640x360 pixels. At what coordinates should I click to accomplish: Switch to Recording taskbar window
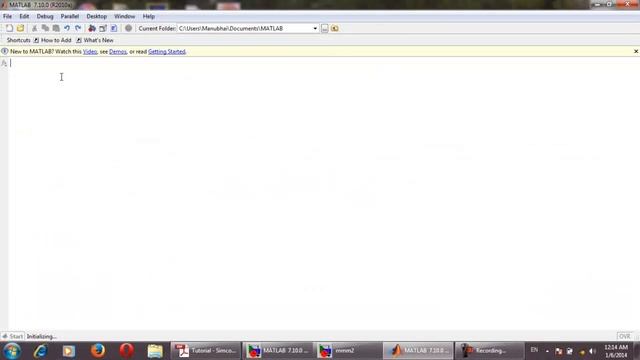tap(489, 351)
